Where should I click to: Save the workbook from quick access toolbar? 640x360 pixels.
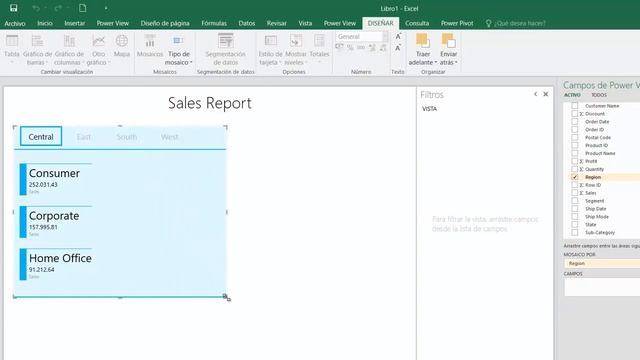[x=13, y=8]
